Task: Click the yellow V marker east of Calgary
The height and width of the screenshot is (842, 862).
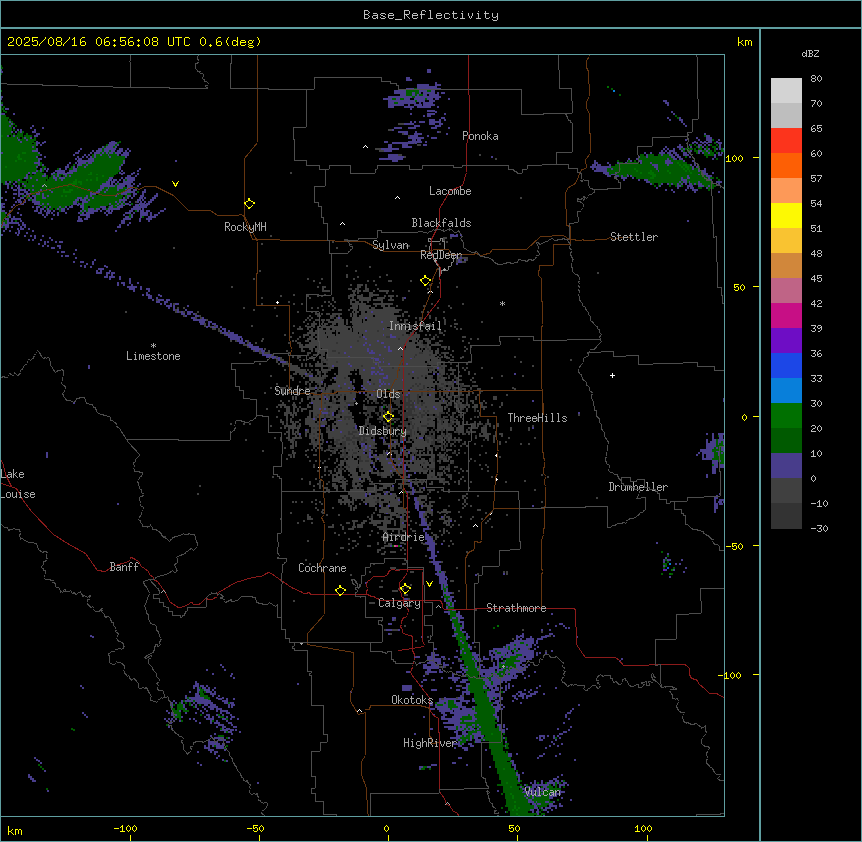Action: point(429,584)
